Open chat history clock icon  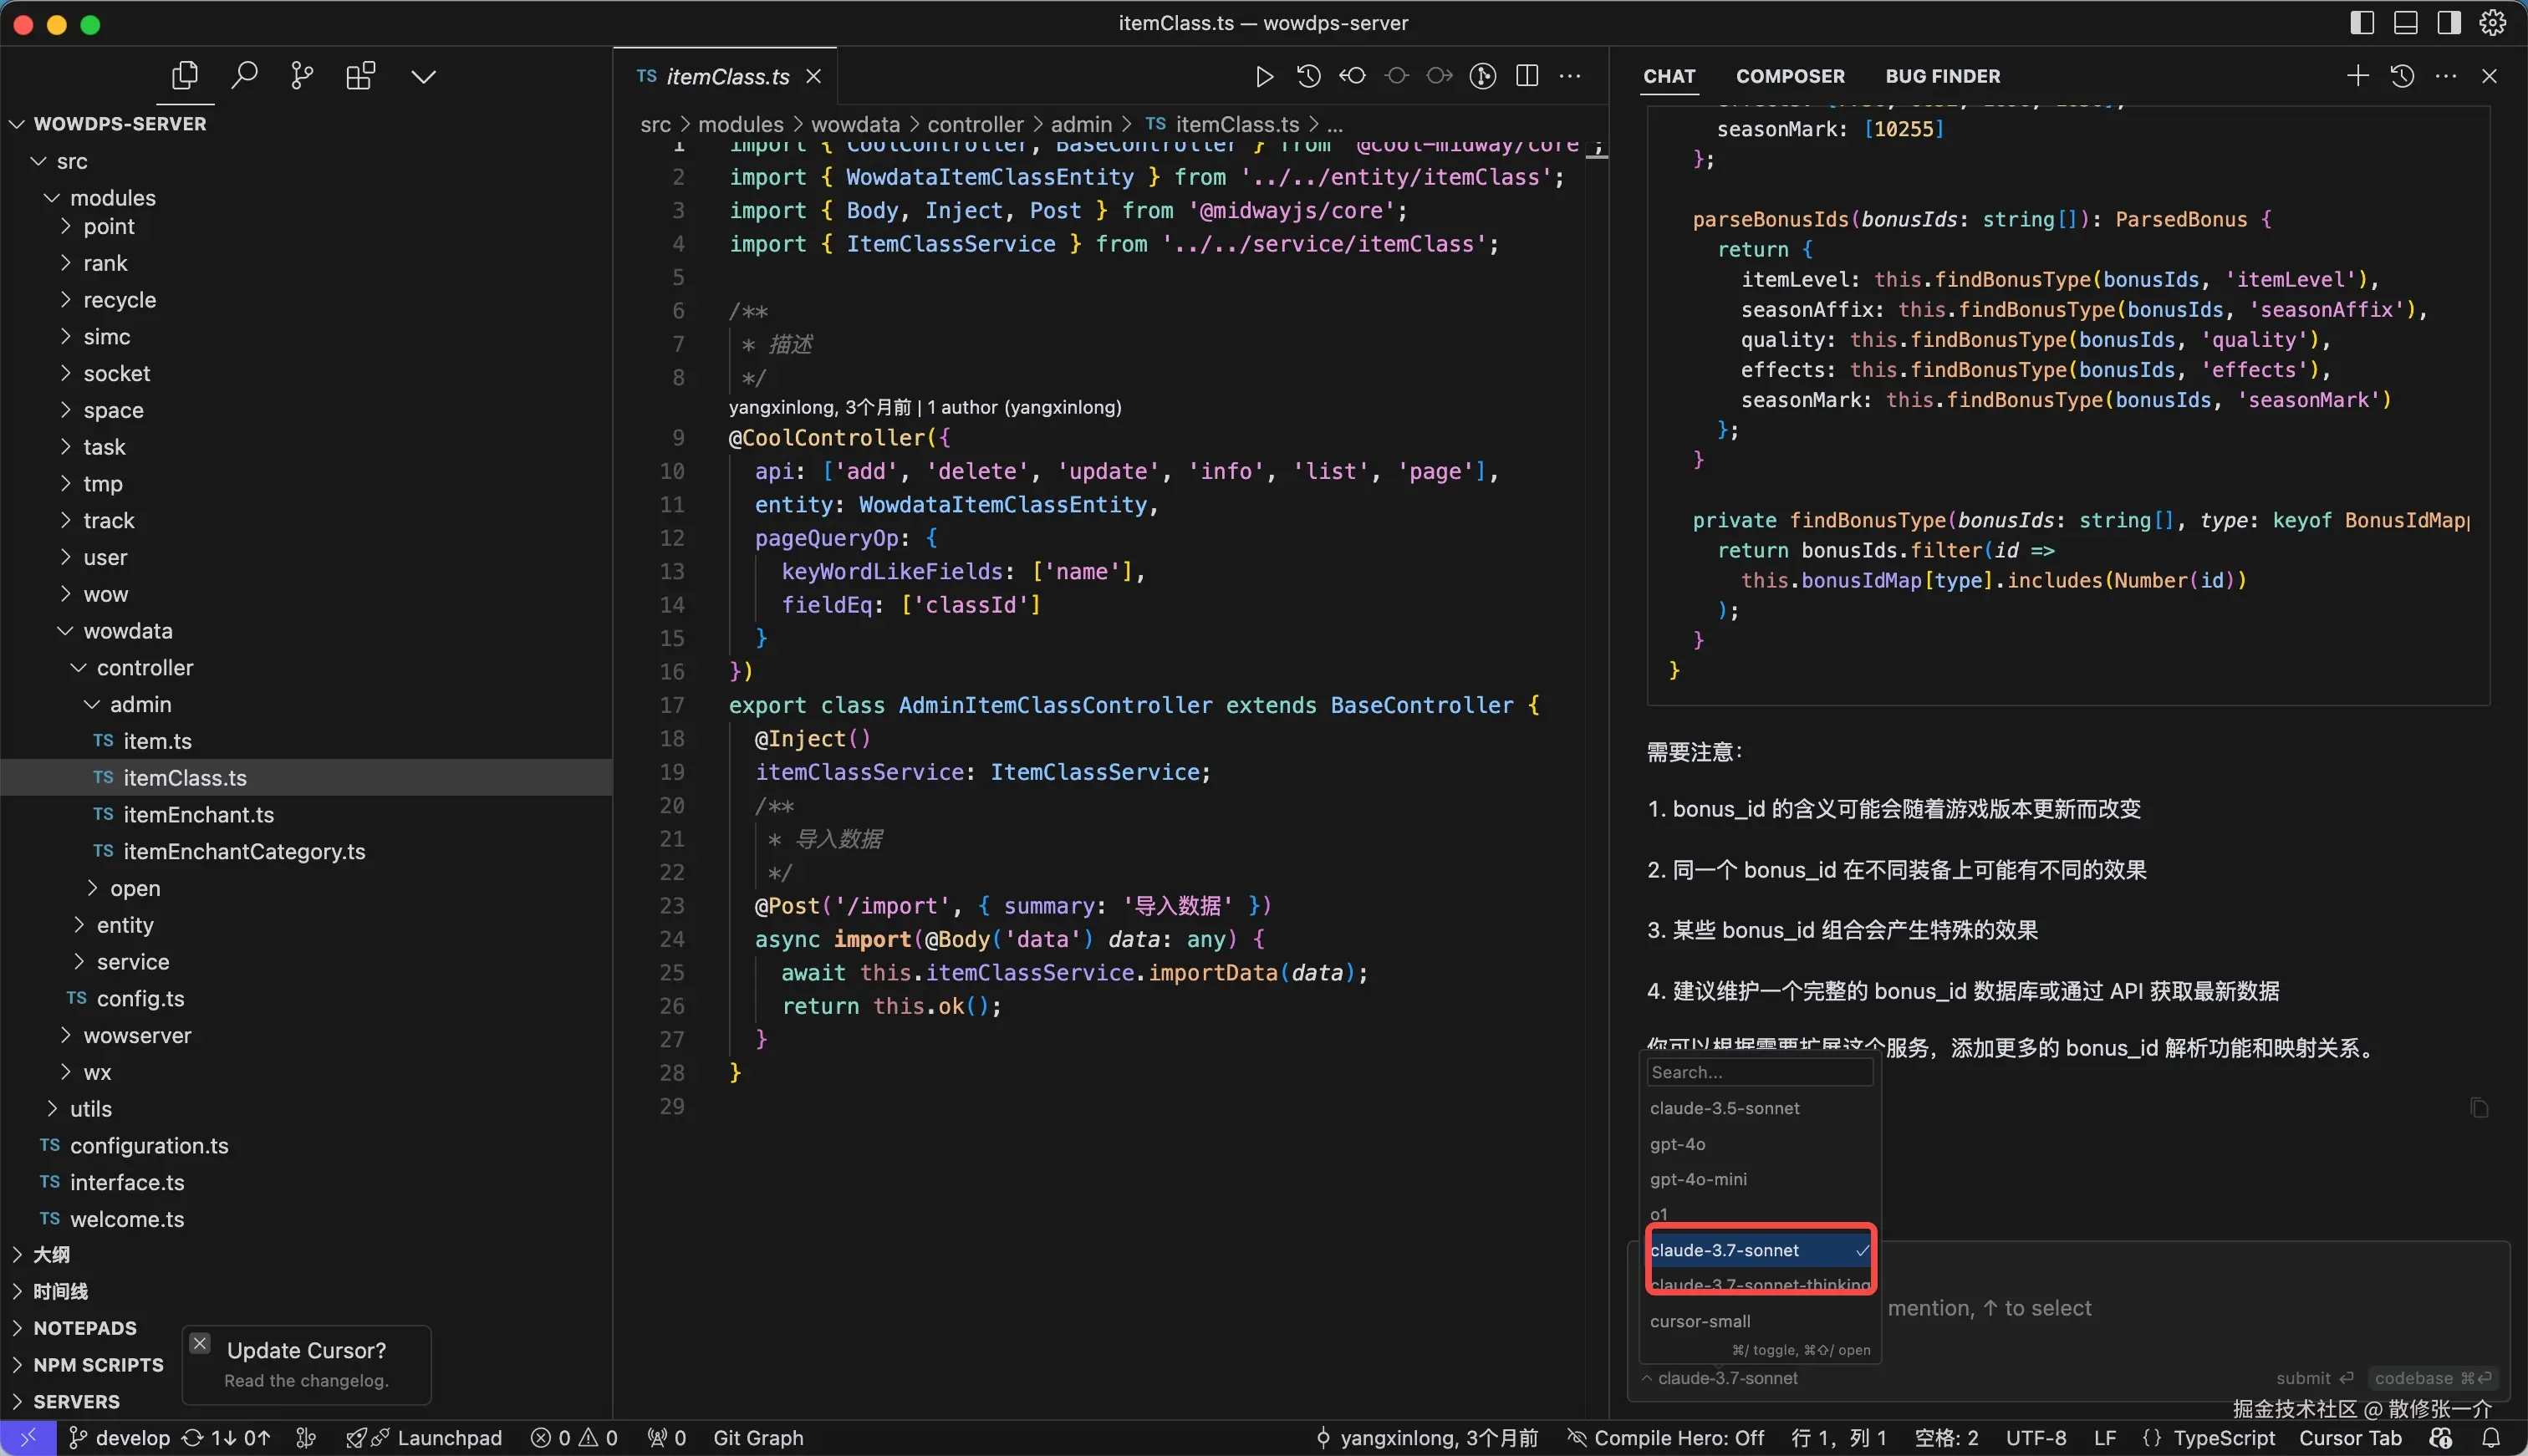[x=2402, y=76]
